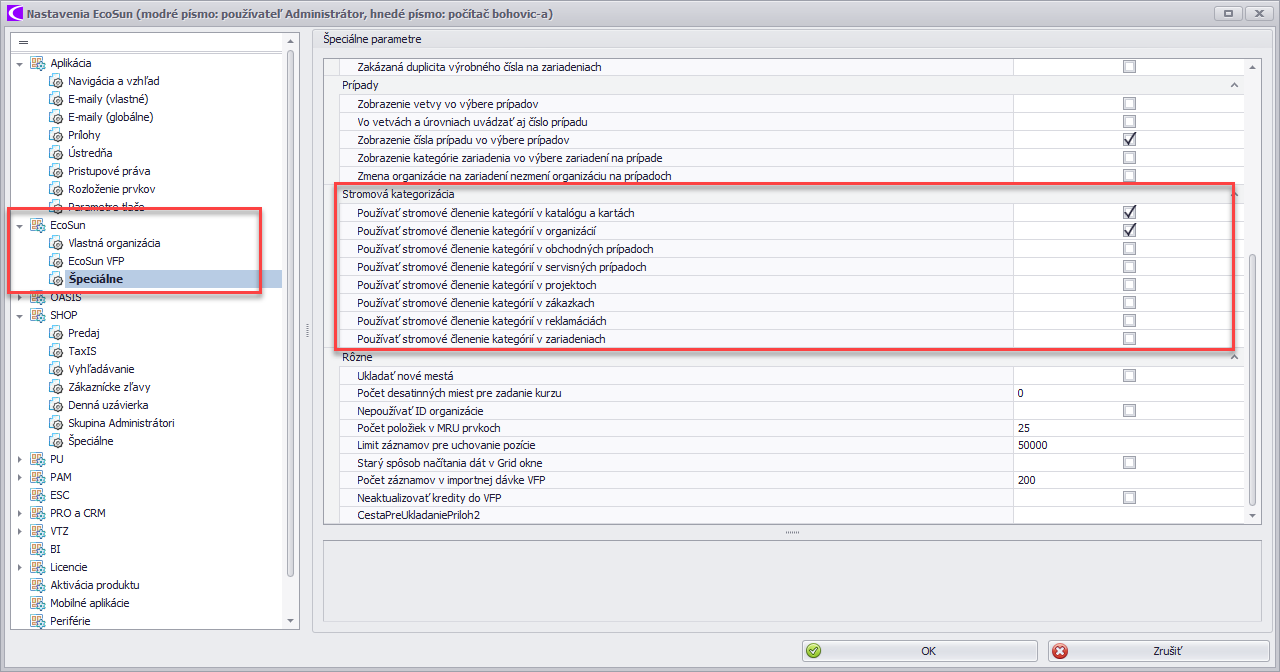Tick the Ukladať nové mestá checkbox
The height and width of the screenshot is (672, 1280).
[x=1129, y=376]
